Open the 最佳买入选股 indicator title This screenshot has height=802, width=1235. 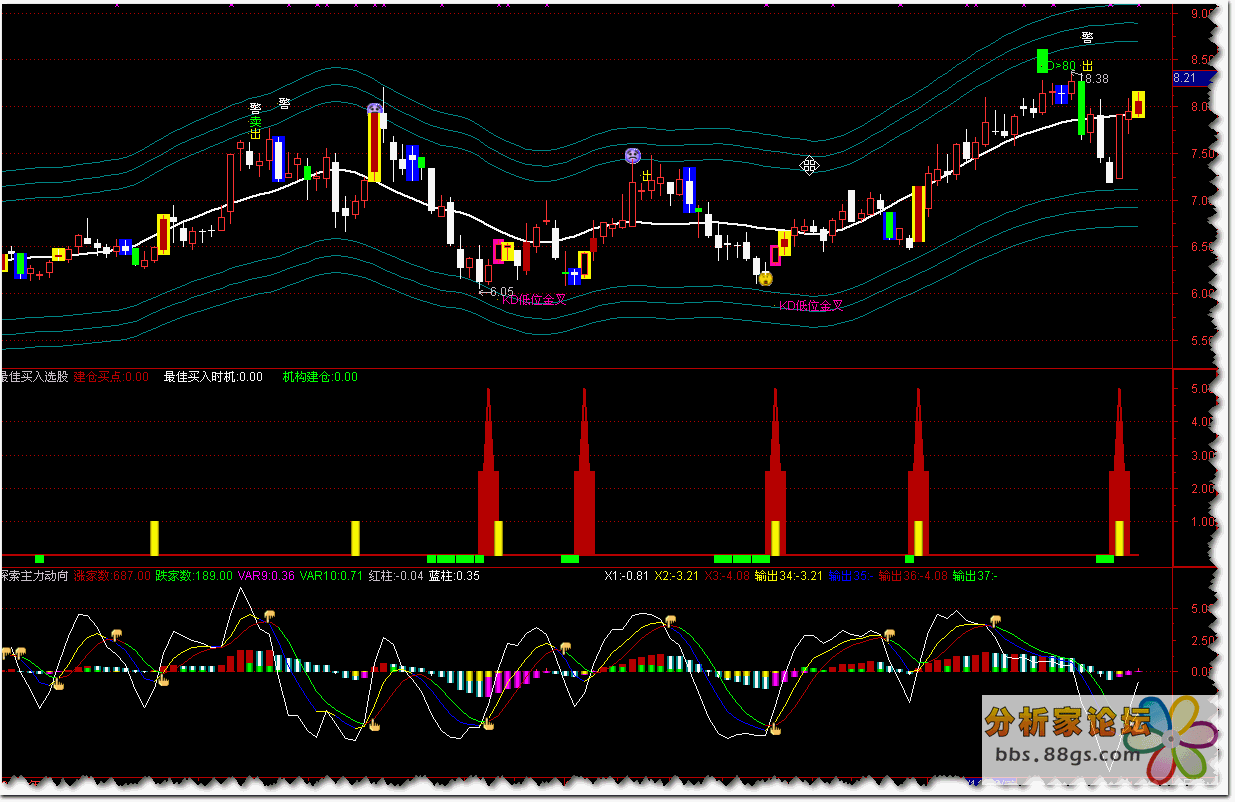pos(34,377)
